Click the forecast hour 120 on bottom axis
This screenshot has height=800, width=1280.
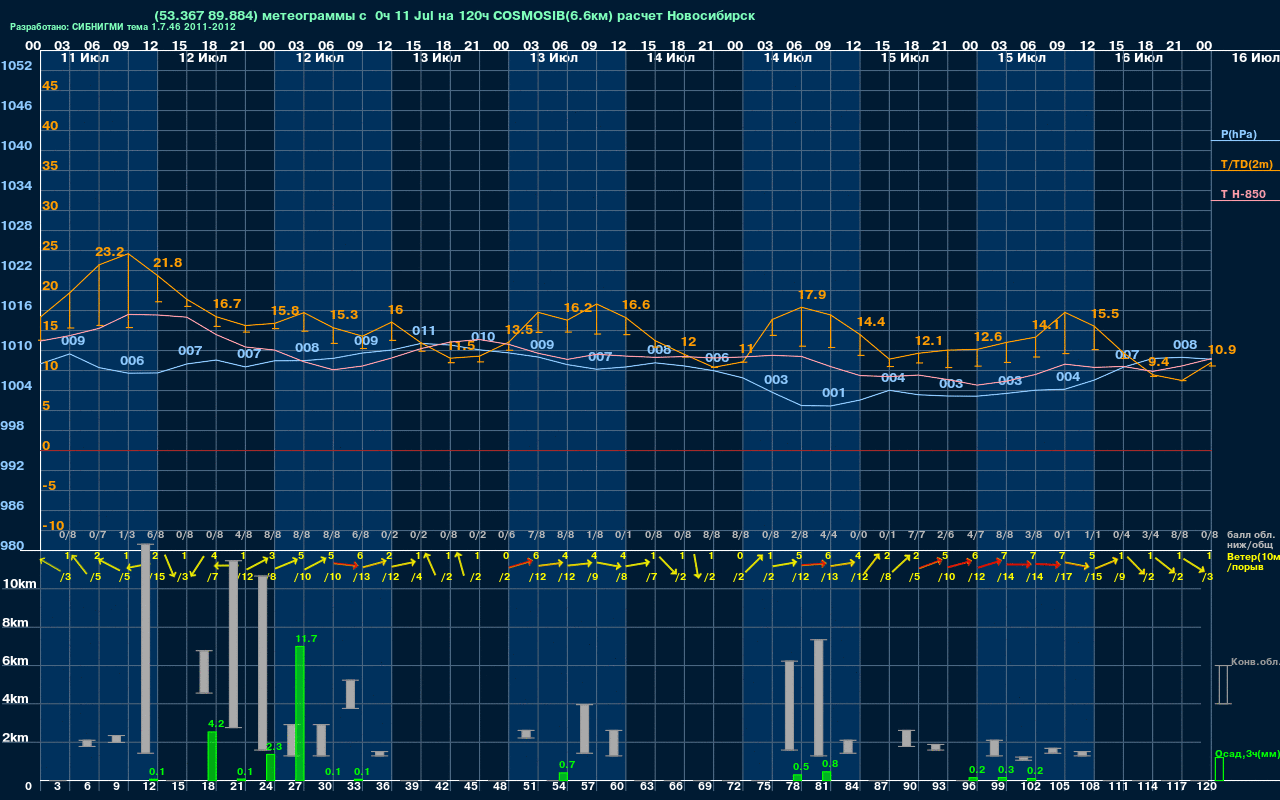[x=1207, y=787]
